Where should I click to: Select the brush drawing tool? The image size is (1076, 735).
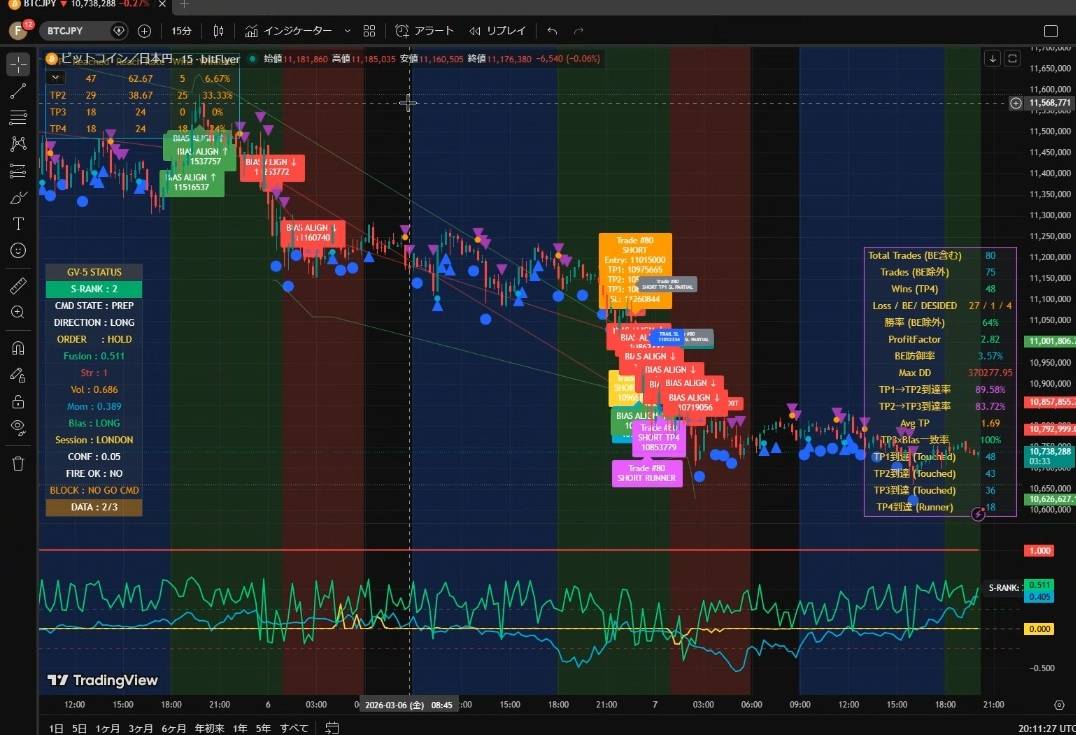pos(18,197)
